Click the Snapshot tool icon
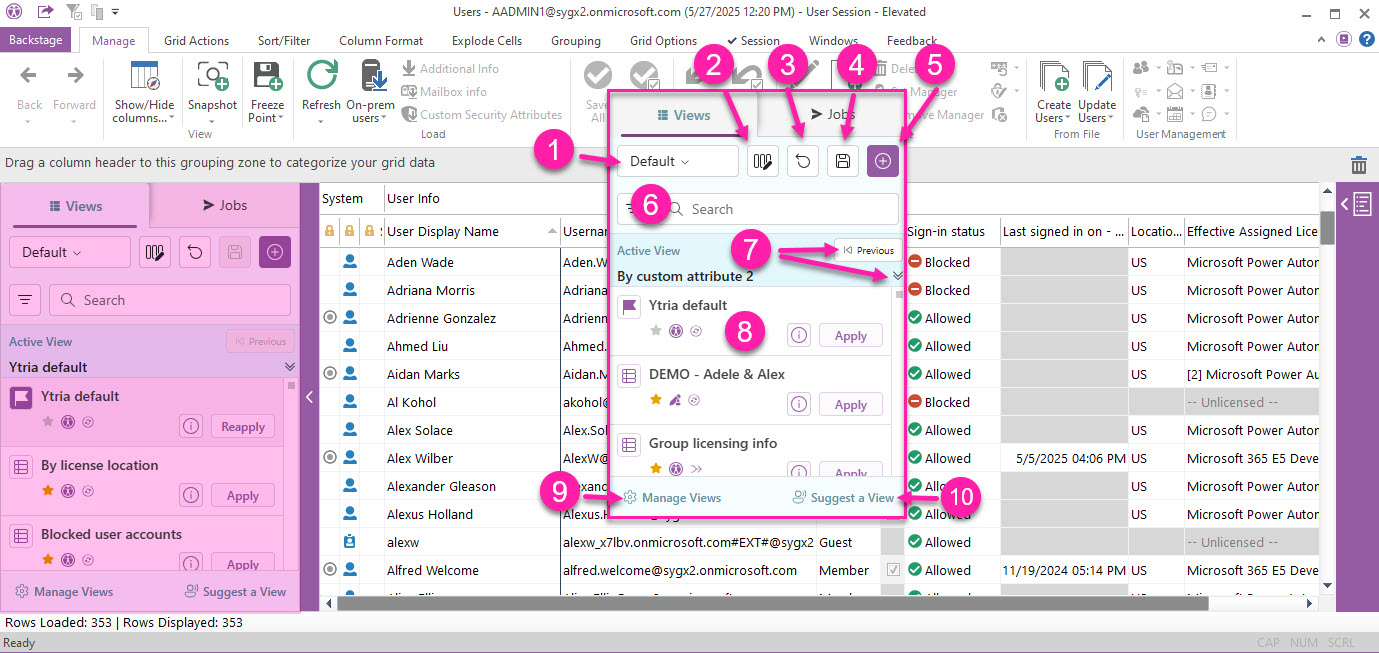Image resolution: width=1379 pixels, height=653 pixels. click(x=212, y=78)
